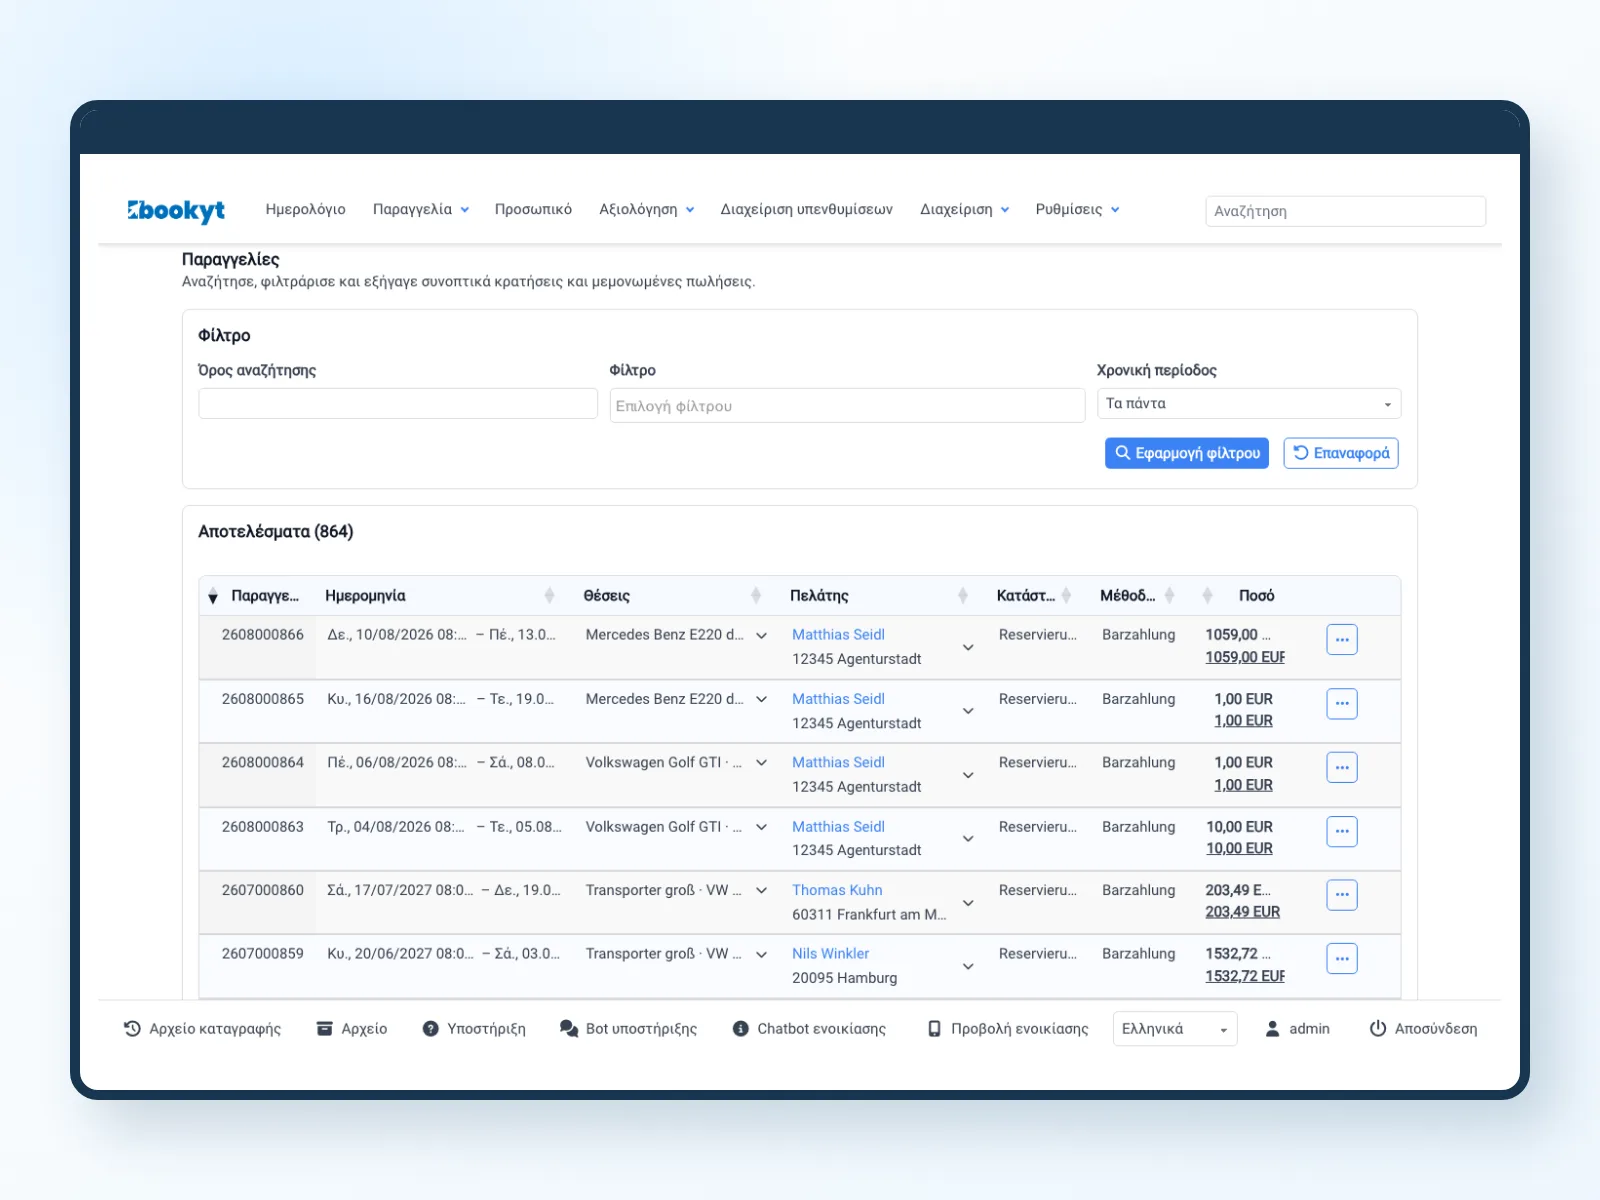
Task: Open the Αρχείο archive in footer
Action: click(352, 1029)
